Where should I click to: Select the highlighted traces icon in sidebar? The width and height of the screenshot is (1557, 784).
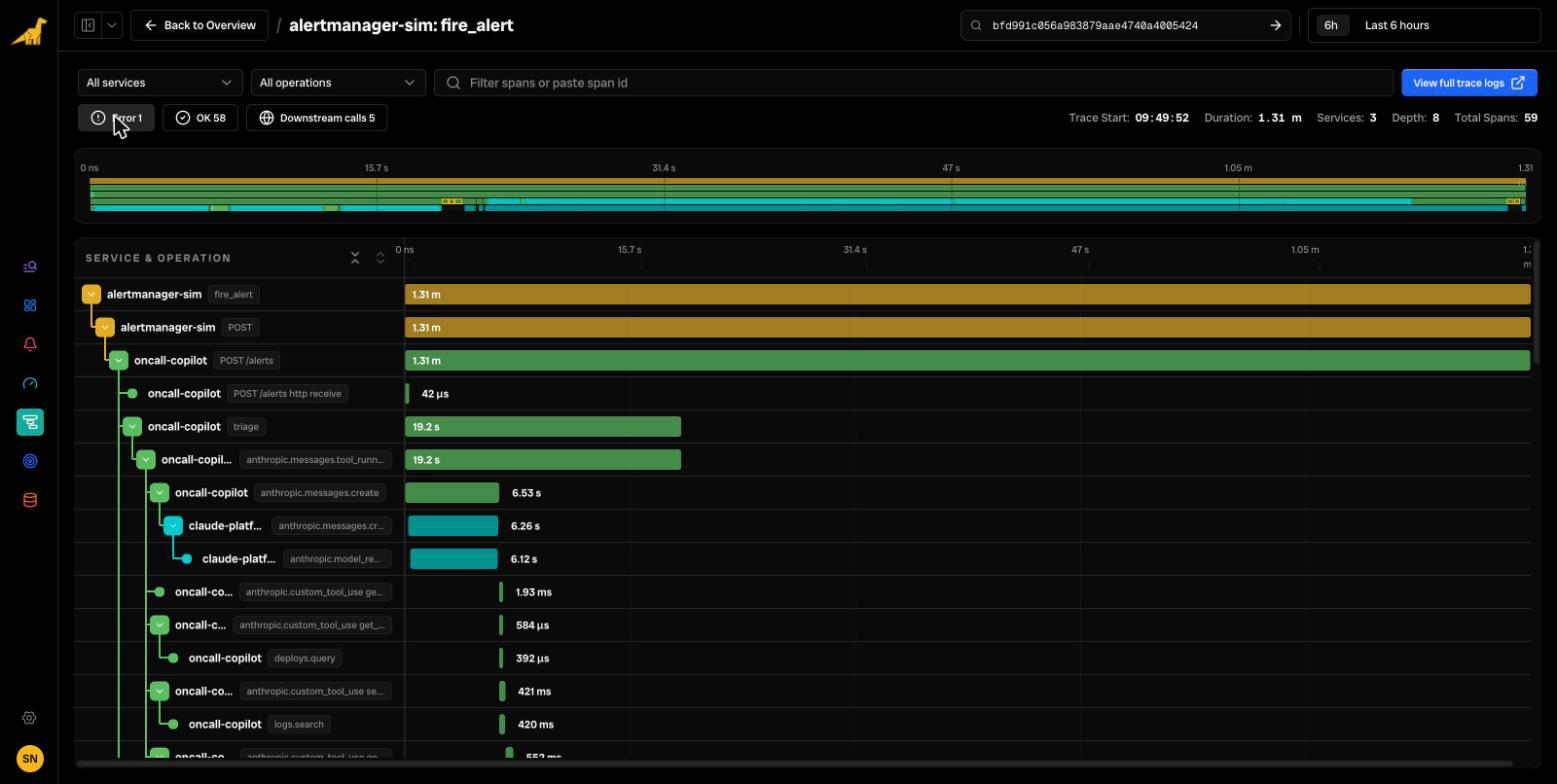pyautogui.click(x=30, y=422)
